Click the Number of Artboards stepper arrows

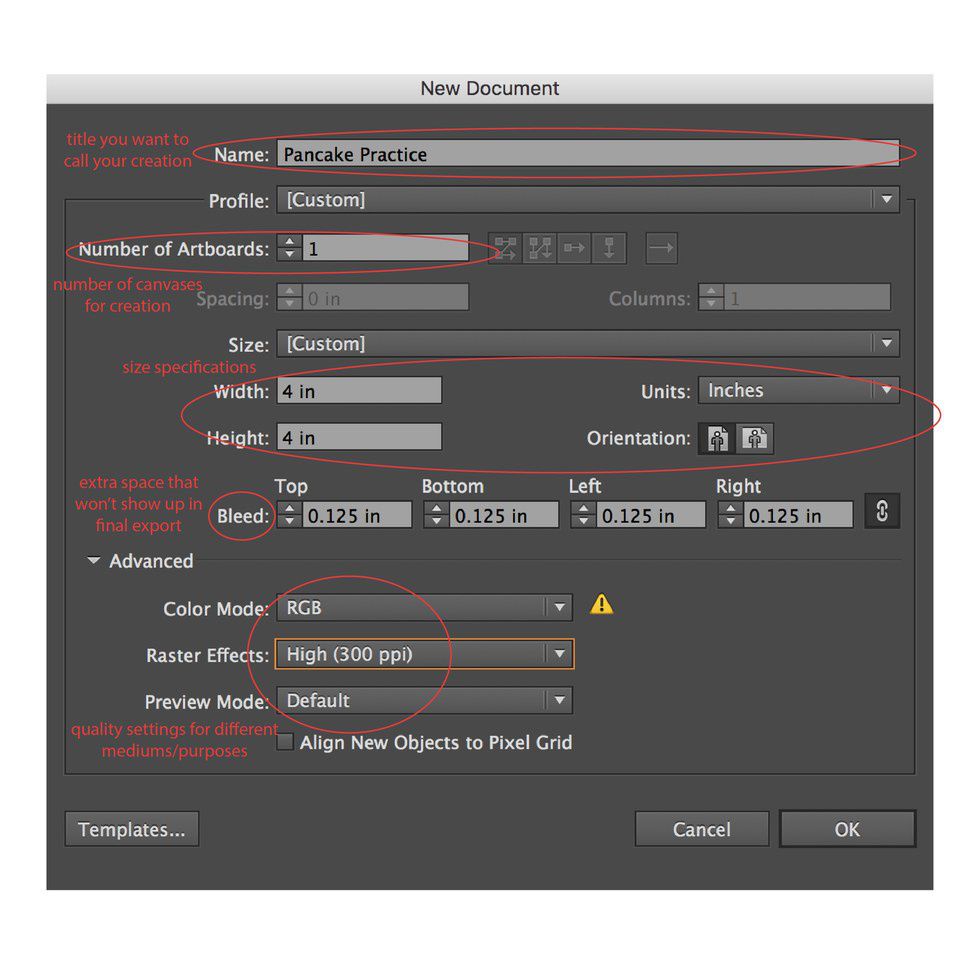click(x=289, y=249)
